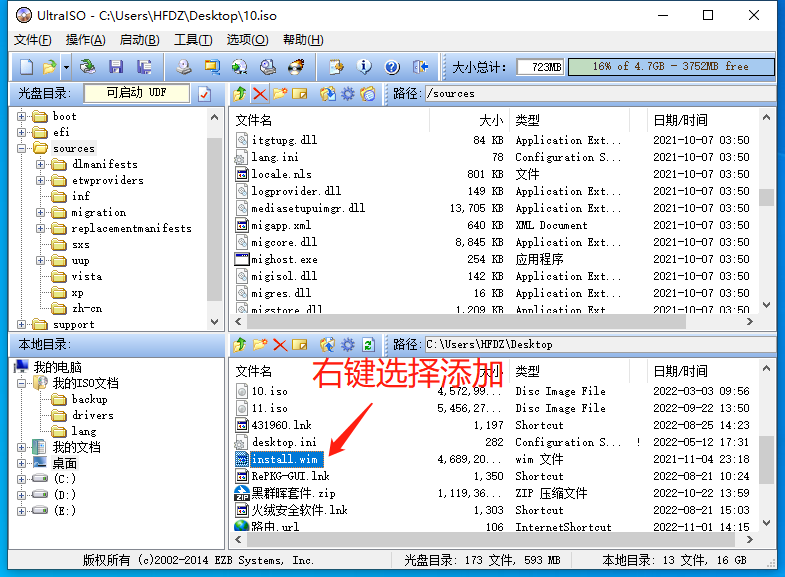This screenshot has height=577, width=785.
Task: Click the Burn CD/DVD image flaming disc icon
Action: point(296,67)
